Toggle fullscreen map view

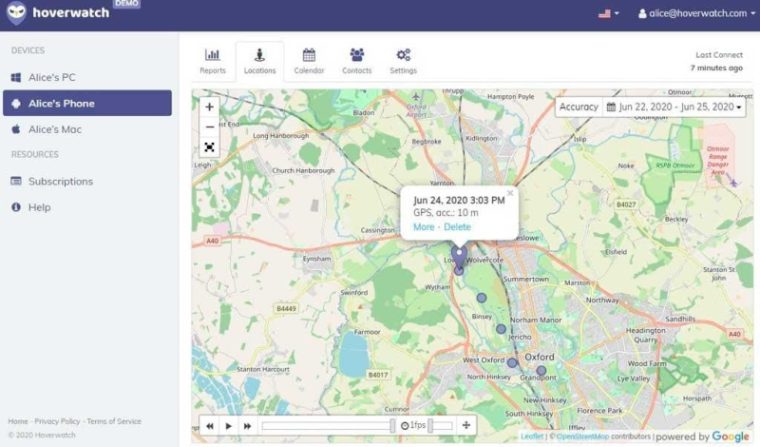(209, 147)
